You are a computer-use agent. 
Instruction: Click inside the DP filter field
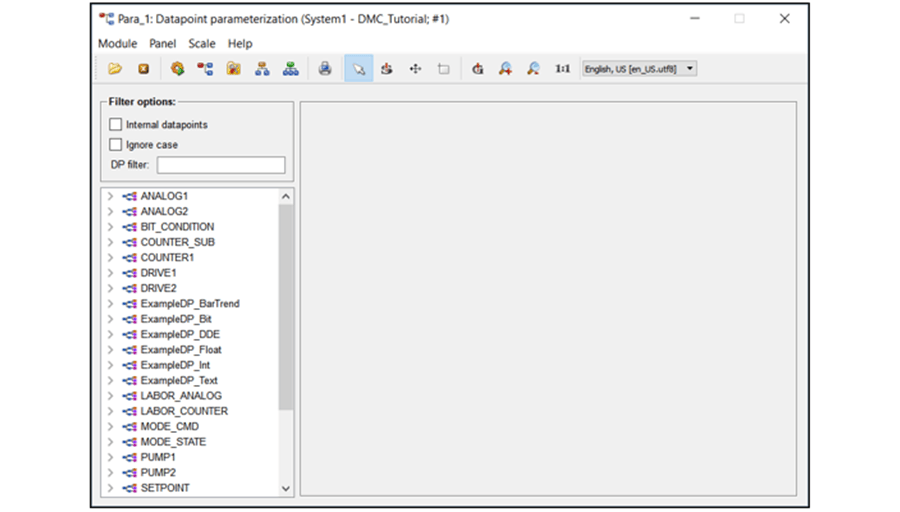click(221, 165)
